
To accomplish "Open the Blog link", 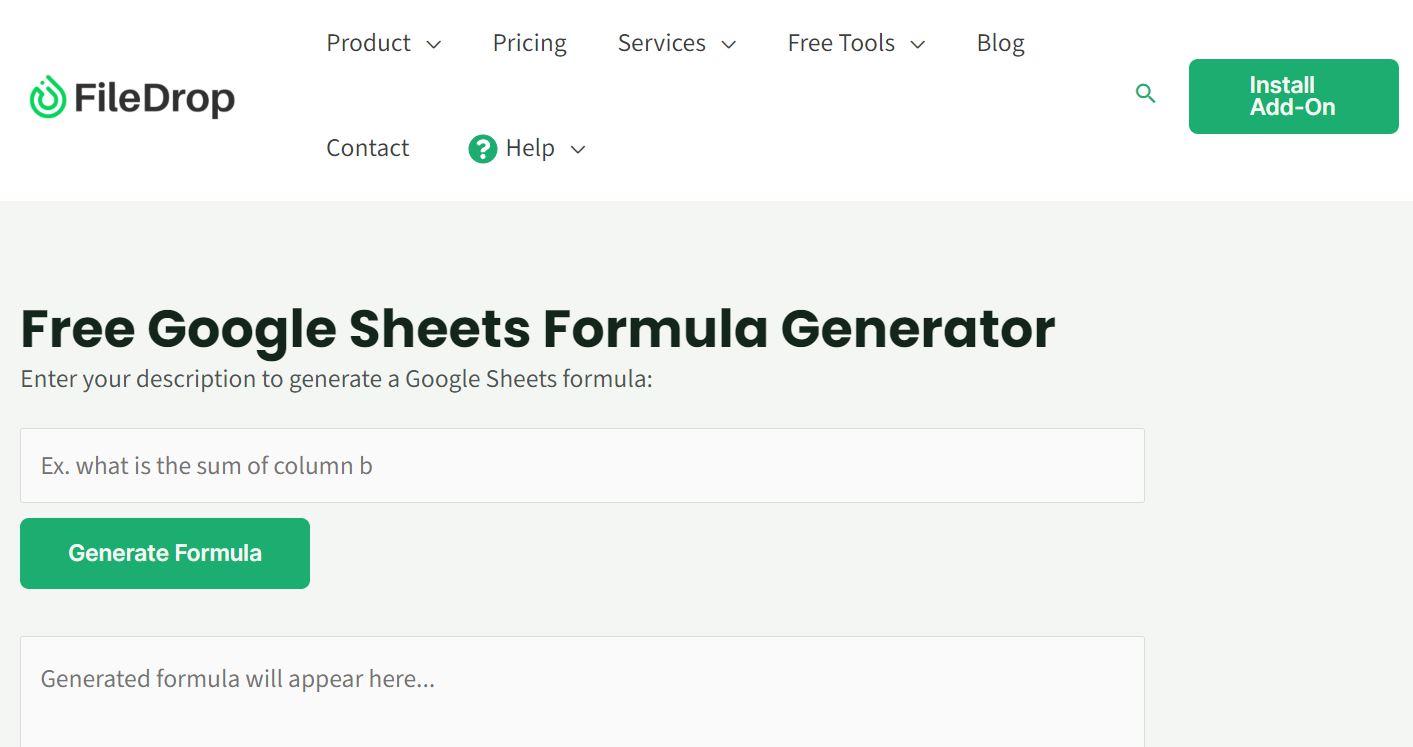I will (x=1001, y=43).
